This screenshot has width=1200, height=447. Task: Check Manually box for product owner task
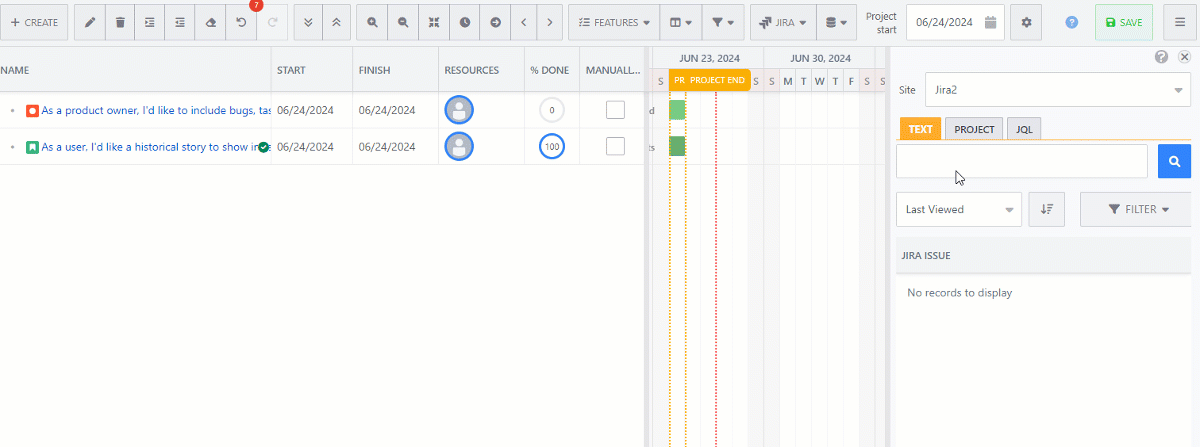coord(615,110)
